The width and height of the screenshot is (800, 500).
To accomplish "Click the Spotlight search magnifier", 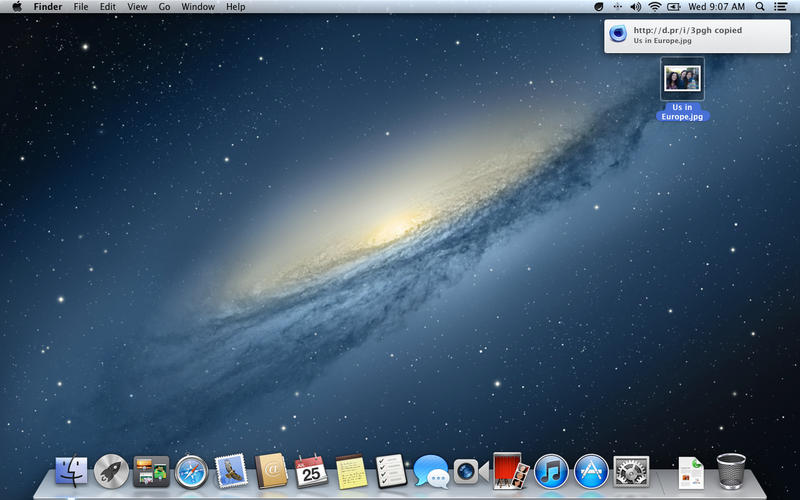I will [760, 7].
